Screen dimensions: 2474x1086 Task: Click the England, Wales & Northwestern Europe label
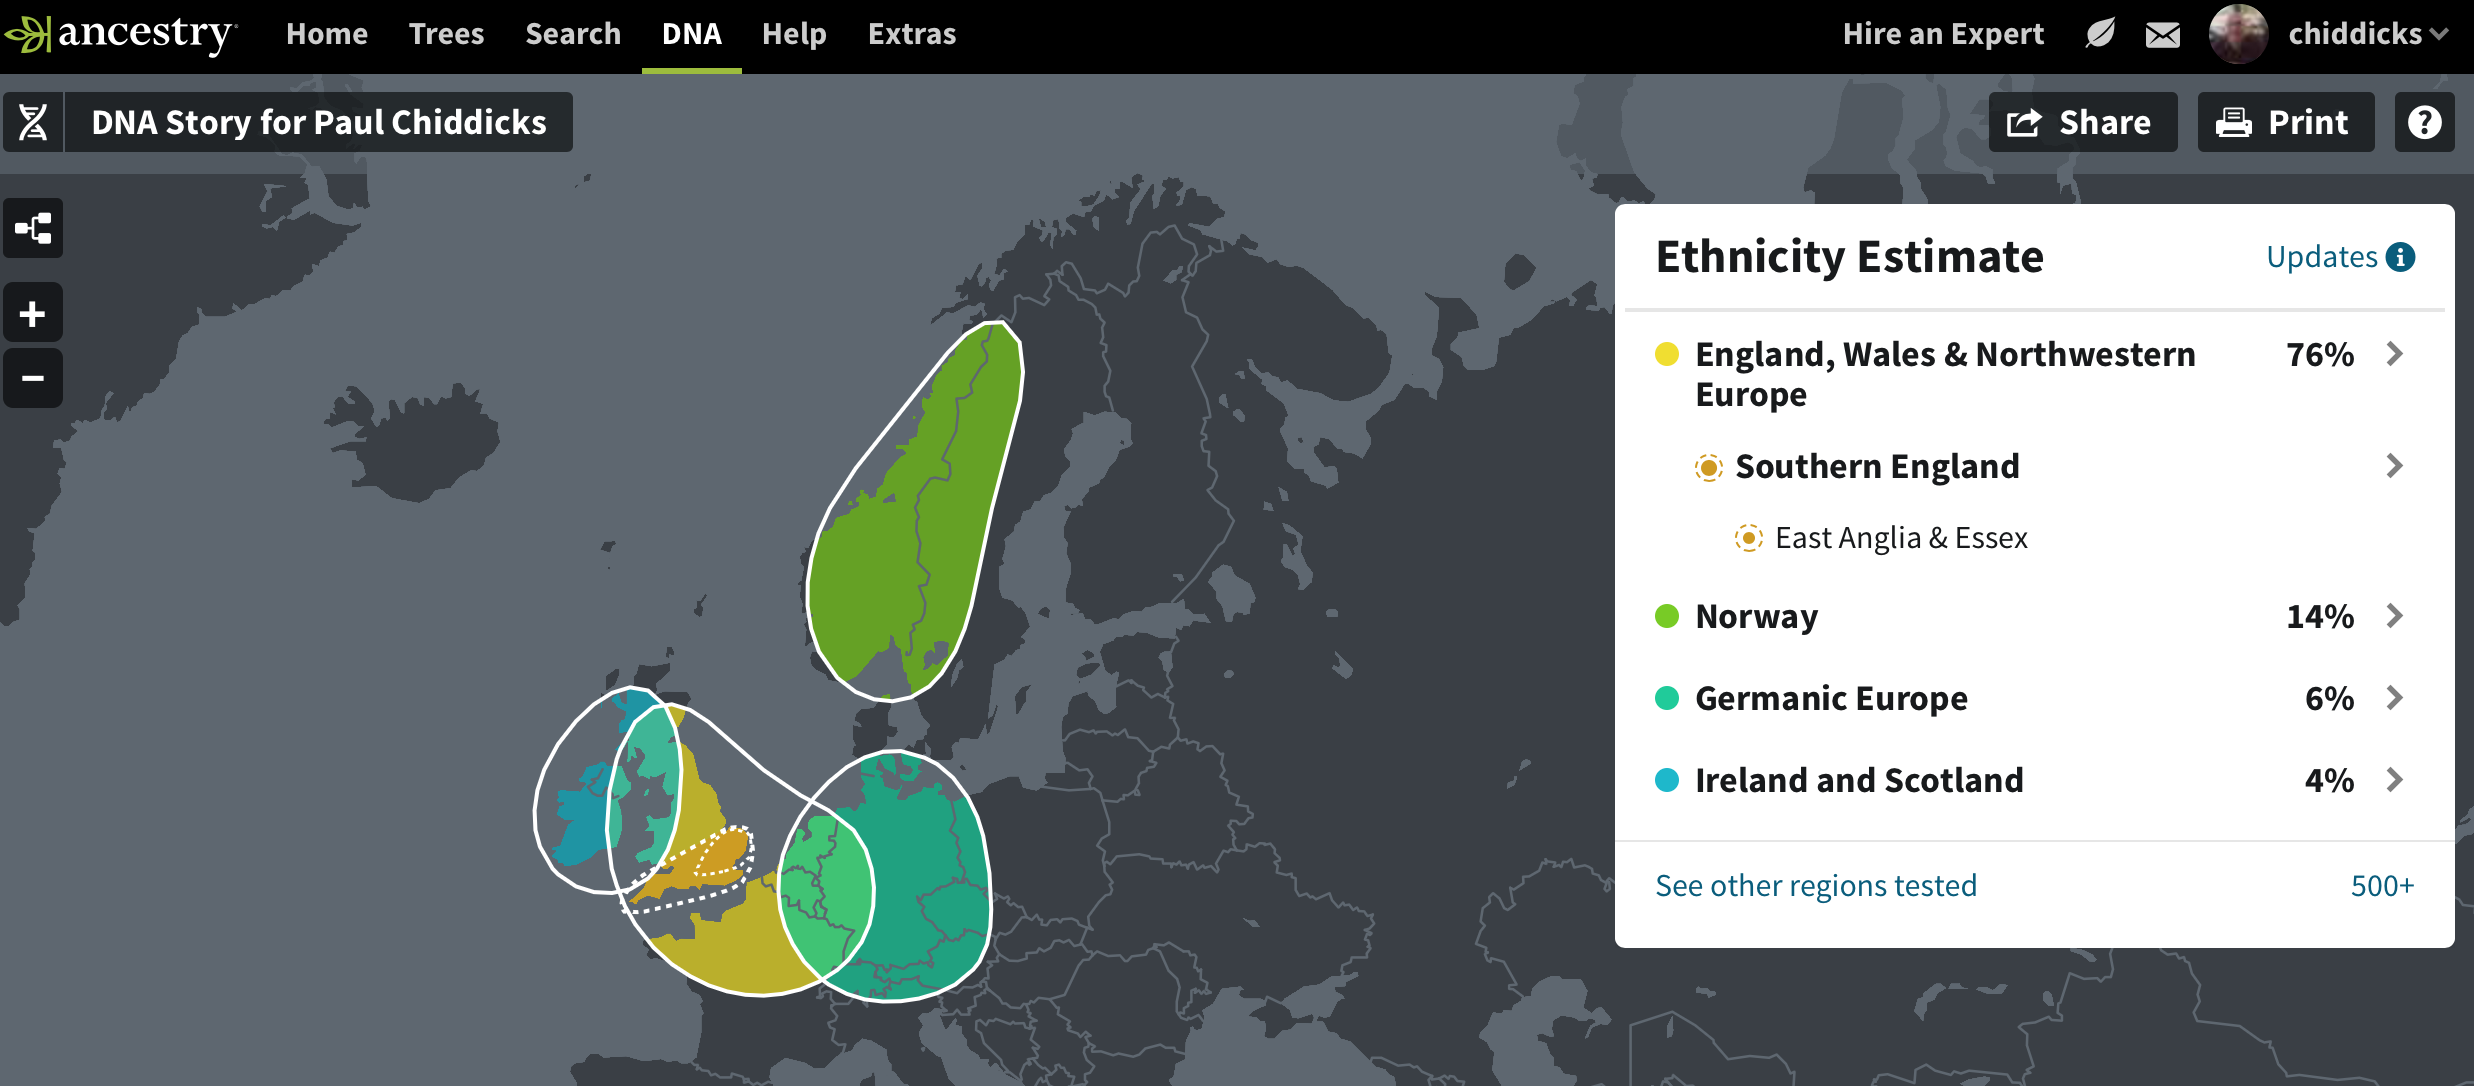(x=1945, y=374)
